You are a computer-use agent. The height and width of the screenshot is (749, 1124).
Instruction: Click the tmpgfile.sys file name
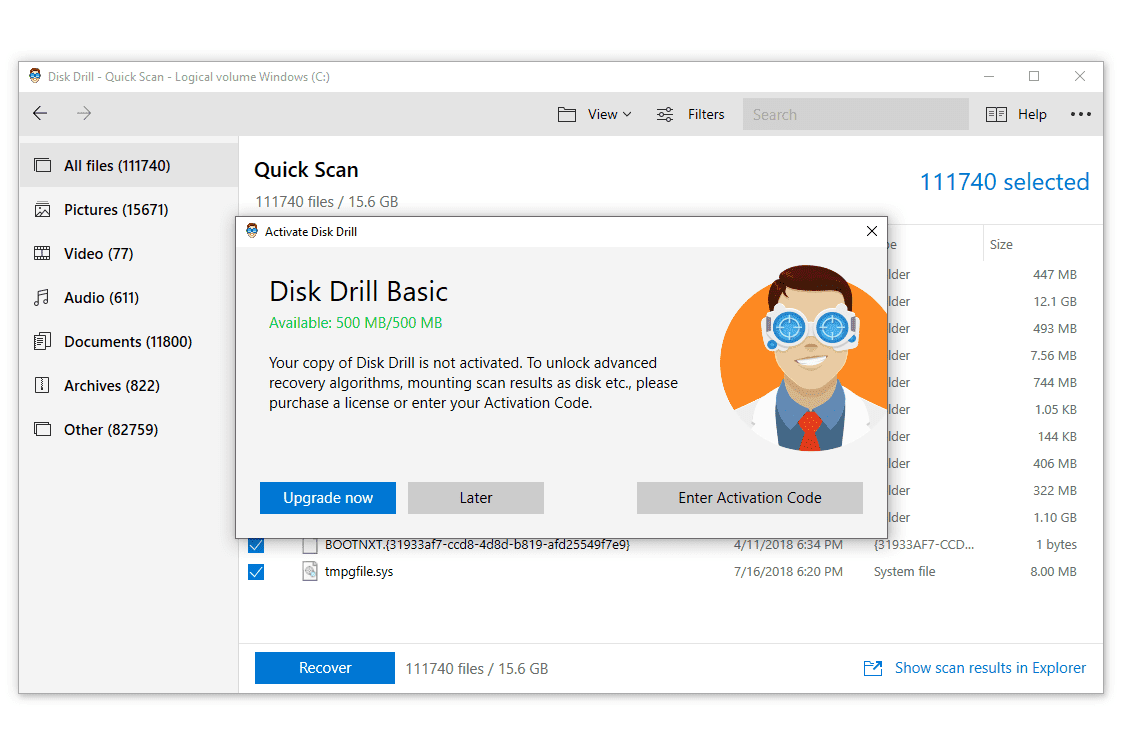[359, 571]
